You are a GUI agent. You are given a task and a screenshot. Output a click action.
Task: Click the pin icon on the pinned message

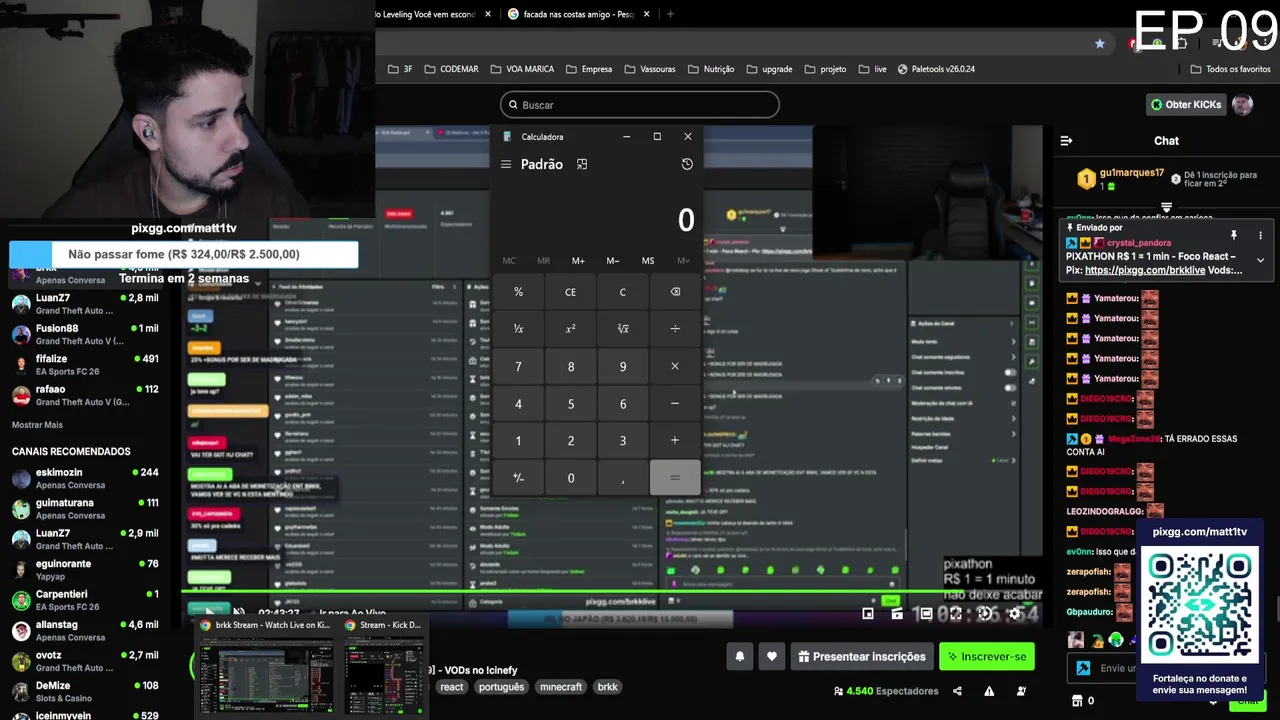[1234, 235]
